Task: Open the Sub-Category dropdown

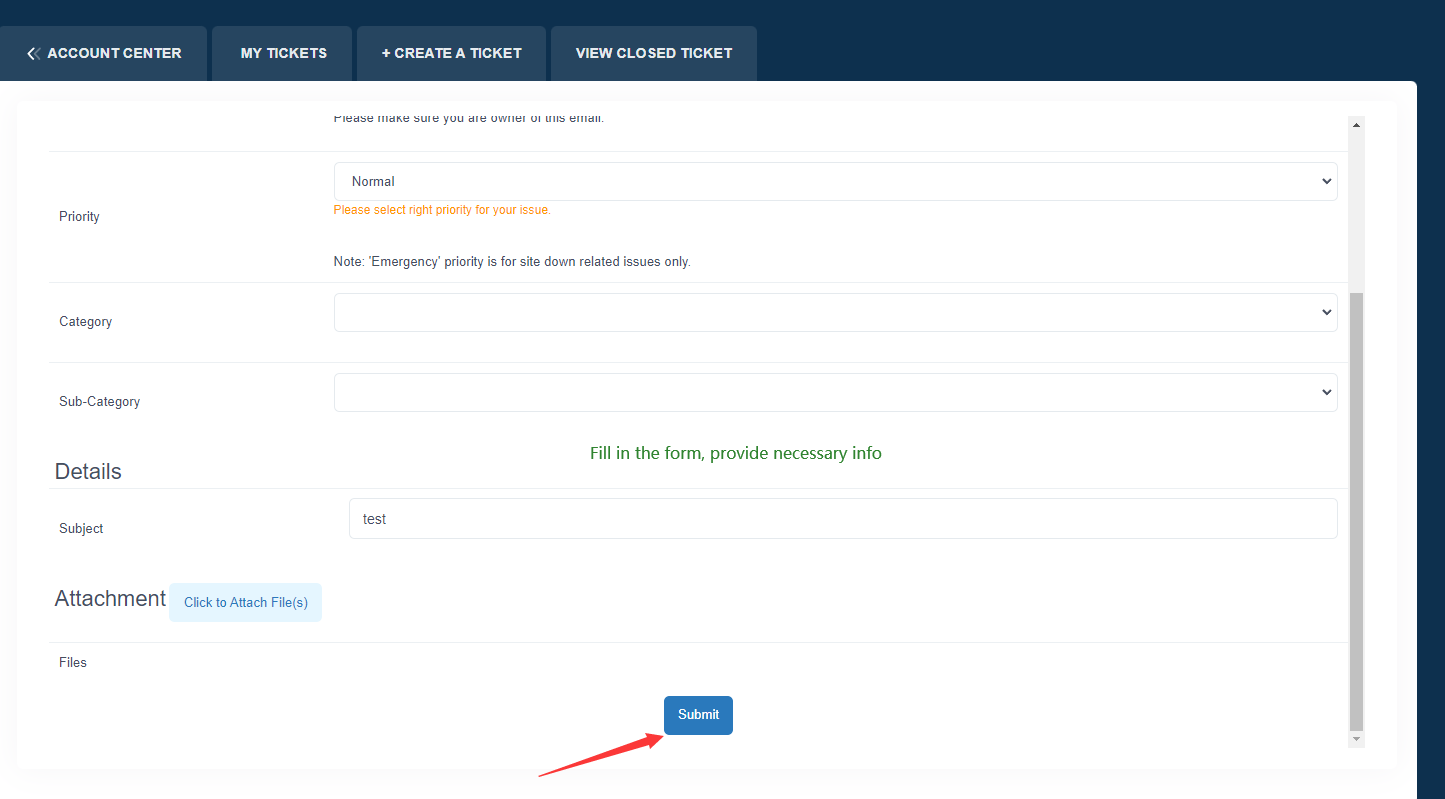Action: coord(835,392)
